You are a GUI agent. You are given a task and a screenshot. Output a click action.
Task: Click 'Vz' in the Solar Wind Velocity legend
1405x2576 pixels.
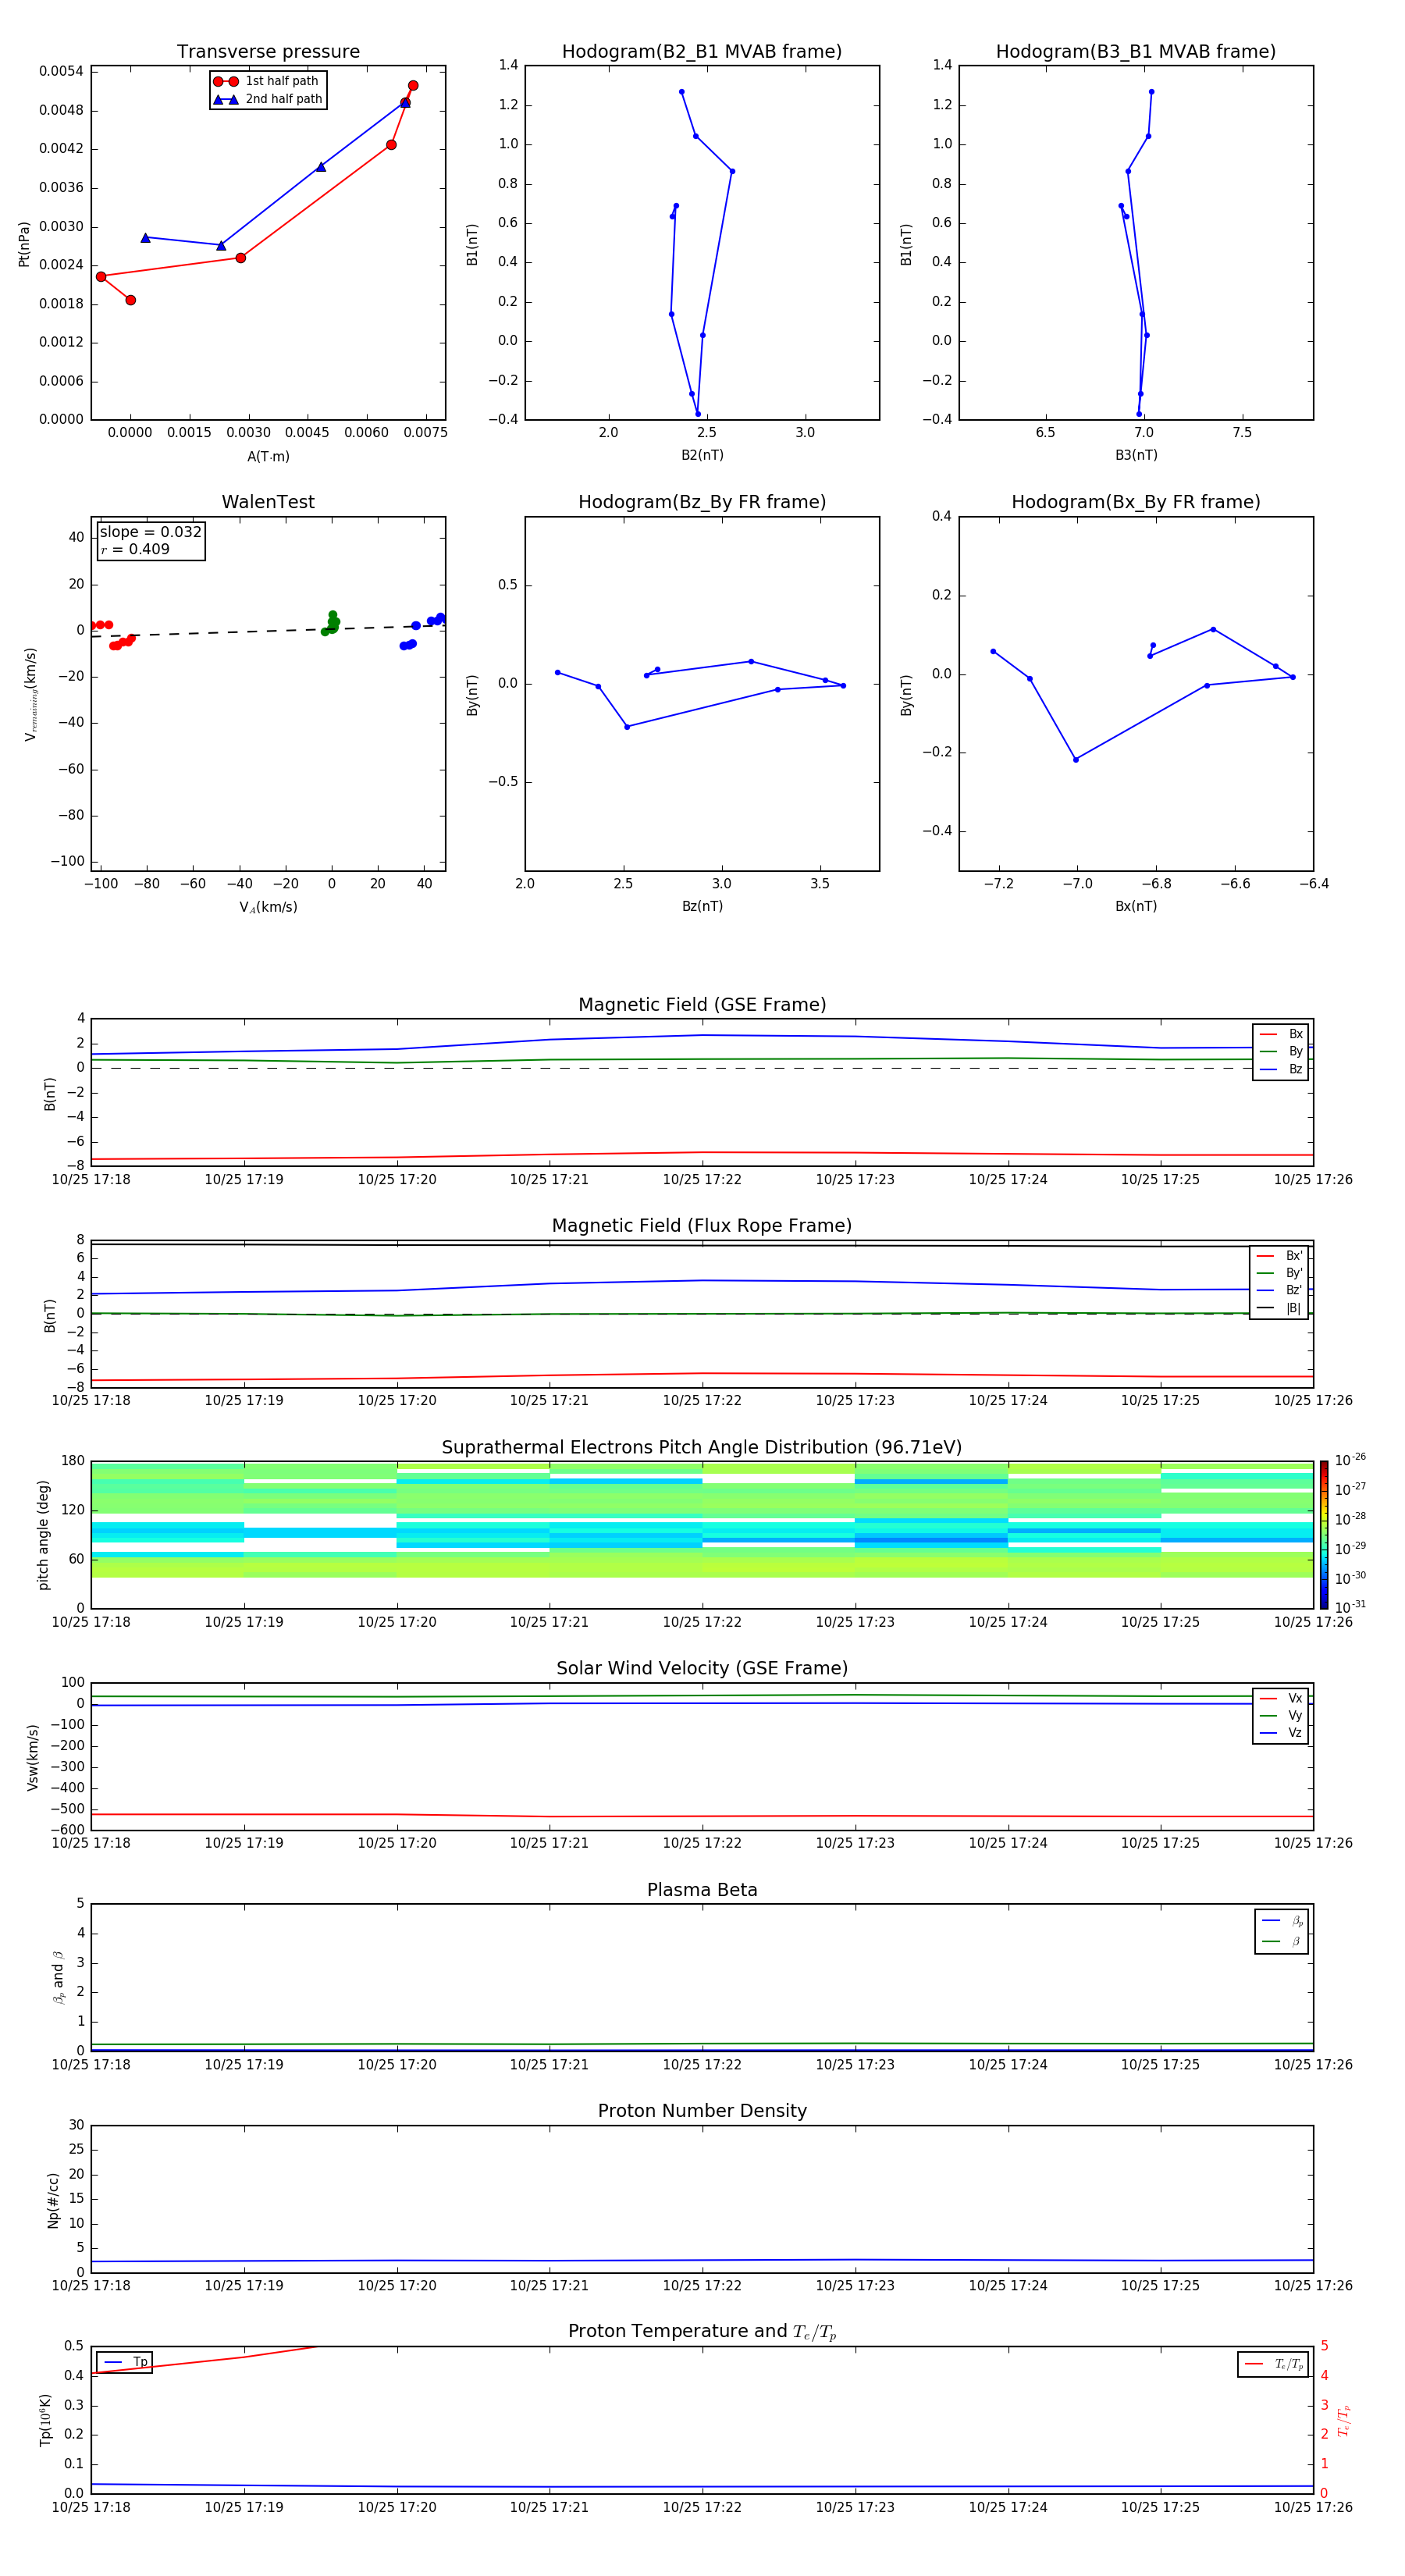pyautogui.click(x=1281, y=1733)
